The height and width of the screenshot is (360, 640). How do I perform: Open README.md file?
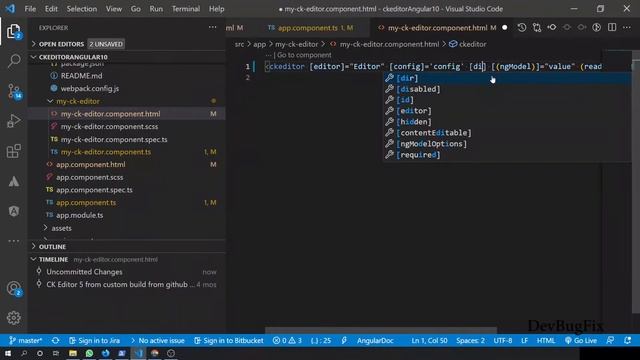click(x=81, y=76)
